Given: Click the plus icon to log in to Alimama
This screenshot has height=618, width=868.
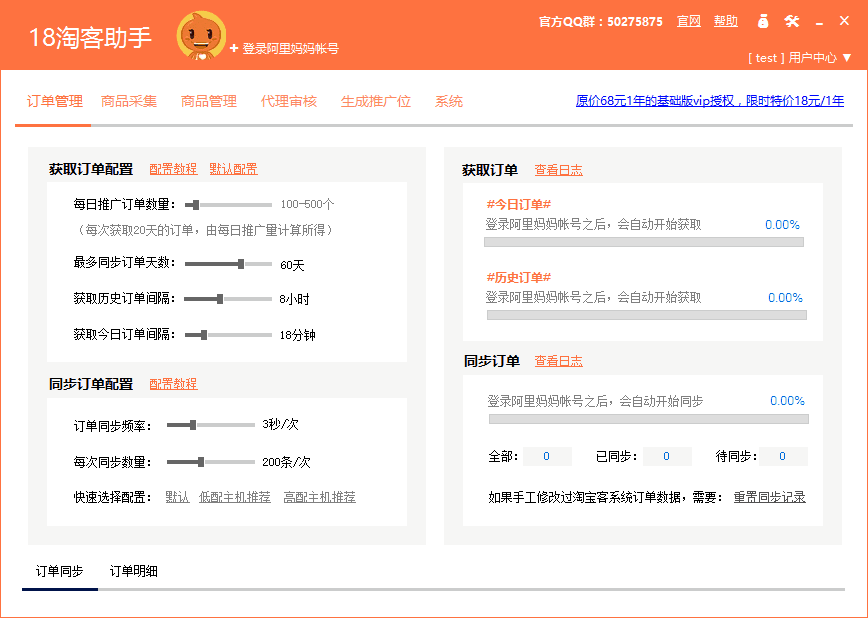Looking at the screenshot, I should [234, 48].
